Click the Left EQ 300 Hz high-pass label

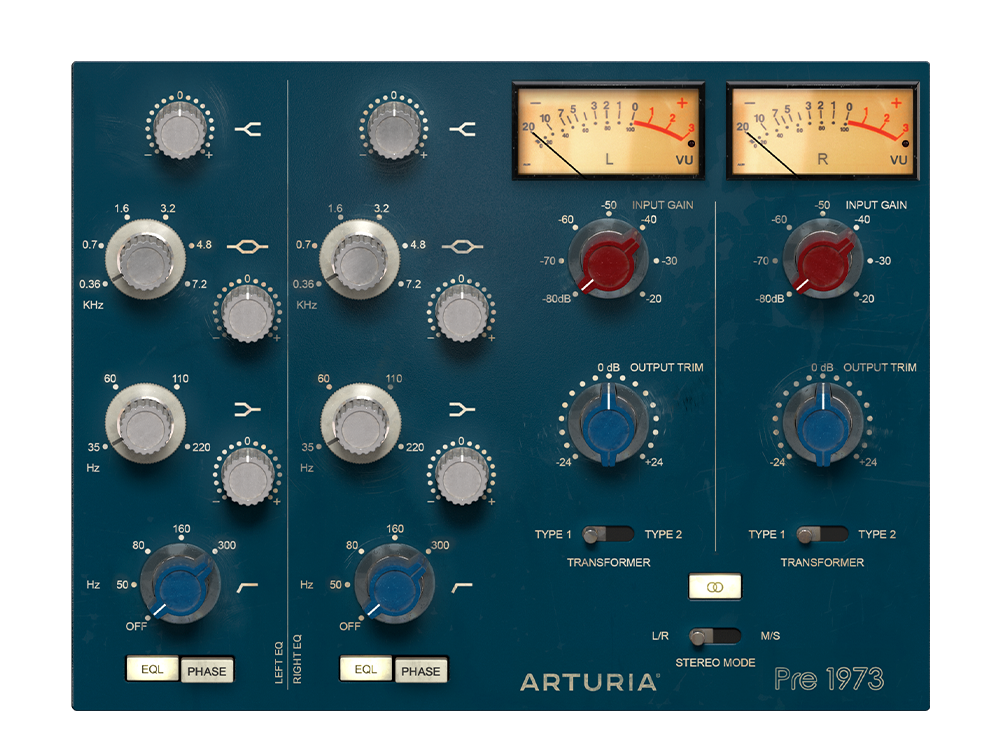pos(227,545)
